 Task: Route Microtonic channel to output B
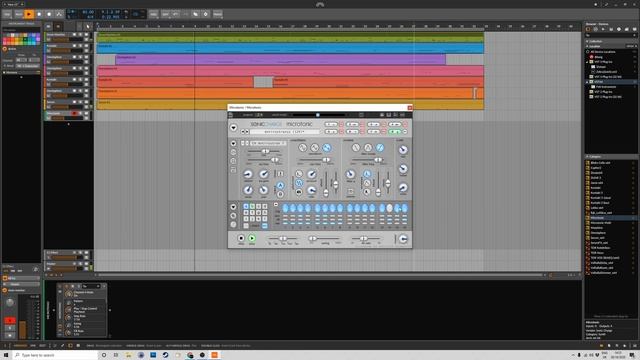(280, 194)
